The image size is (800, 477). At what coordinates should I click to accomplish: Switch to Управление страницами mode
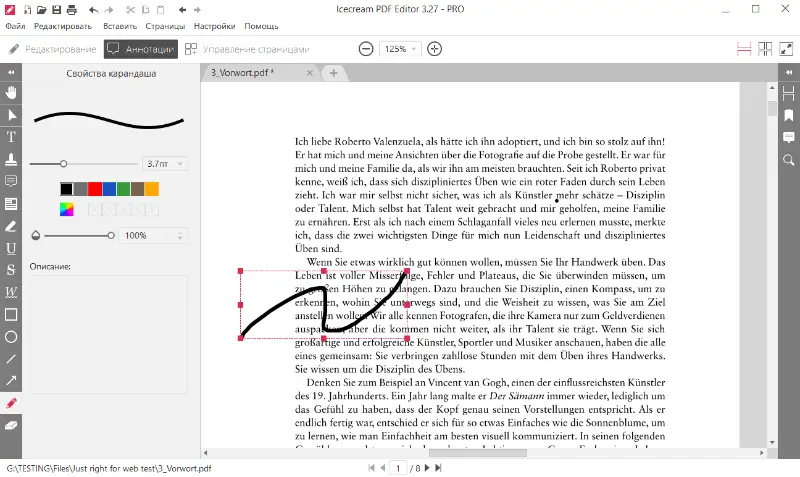pyautogui.click(x=247, y=49)
